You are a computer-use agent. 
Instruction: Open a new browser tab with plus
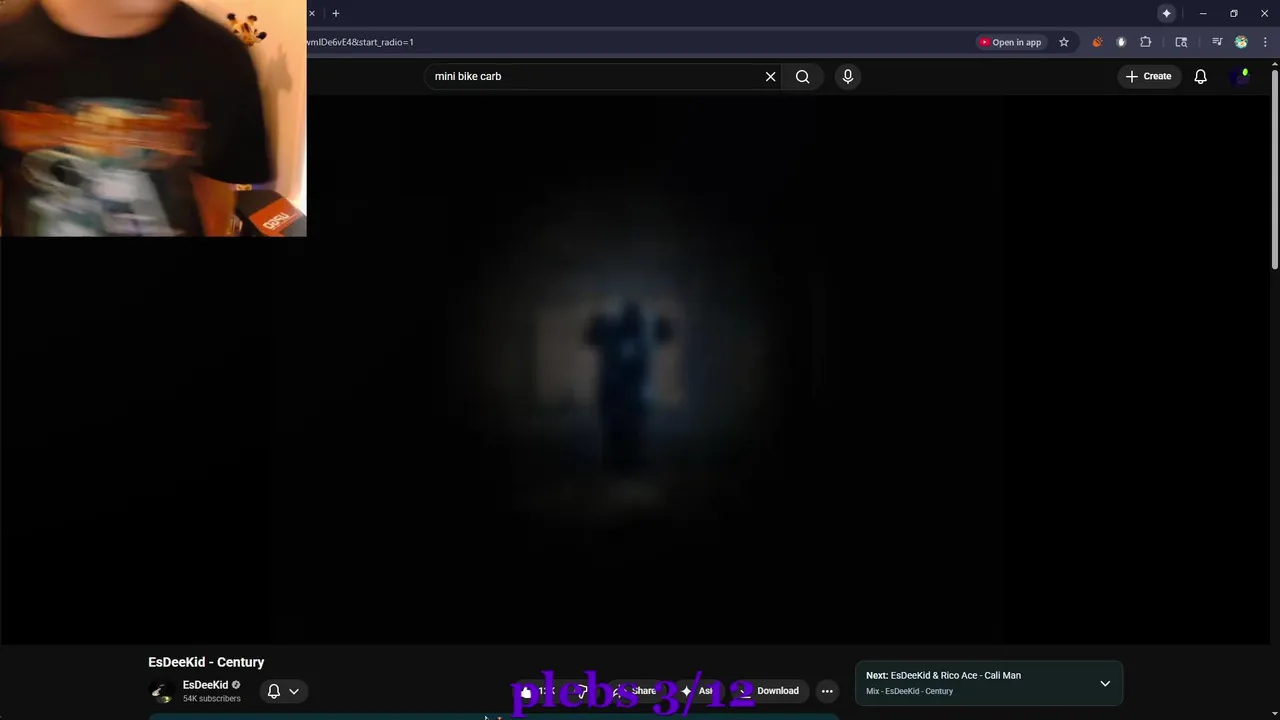[x=336, y=13]
